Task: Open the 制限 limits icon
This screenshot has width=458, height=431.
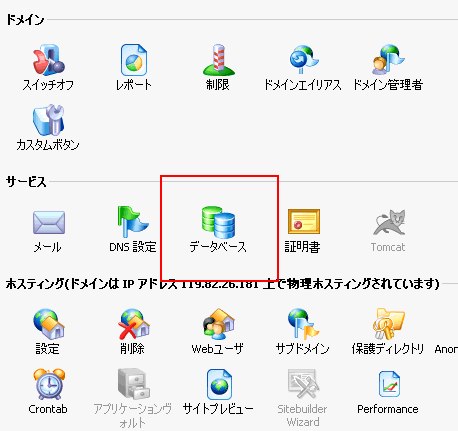Action: 219,60
